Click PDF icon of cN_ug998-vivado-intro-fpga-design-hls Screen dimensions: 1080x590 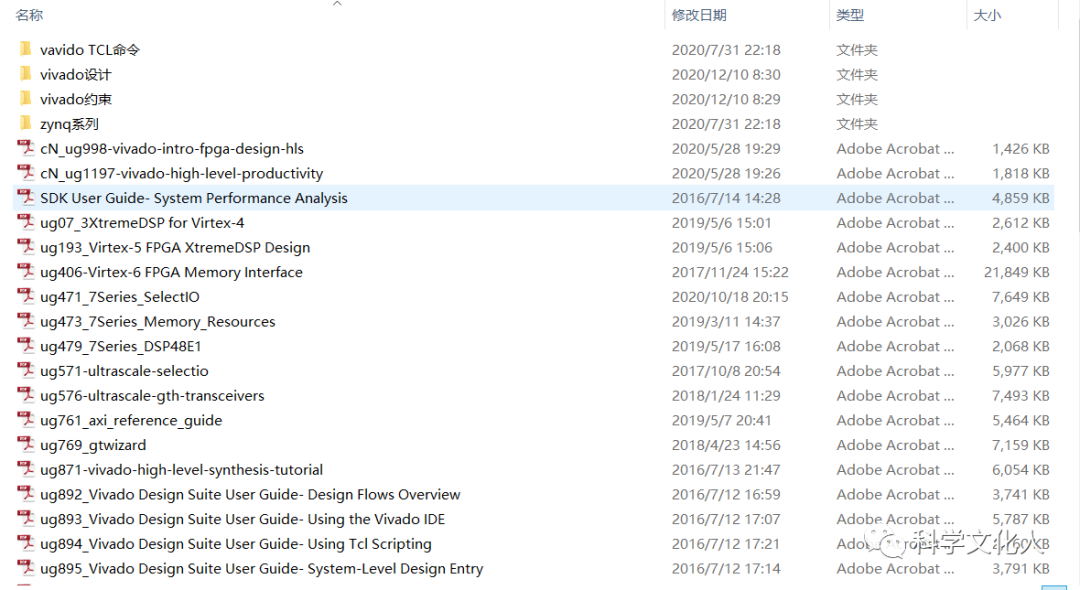pos(25,148)
